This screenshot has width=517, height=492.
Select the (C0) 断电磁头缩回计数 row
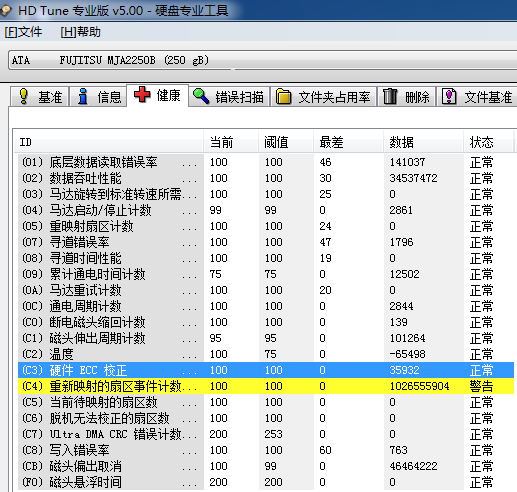266,322
